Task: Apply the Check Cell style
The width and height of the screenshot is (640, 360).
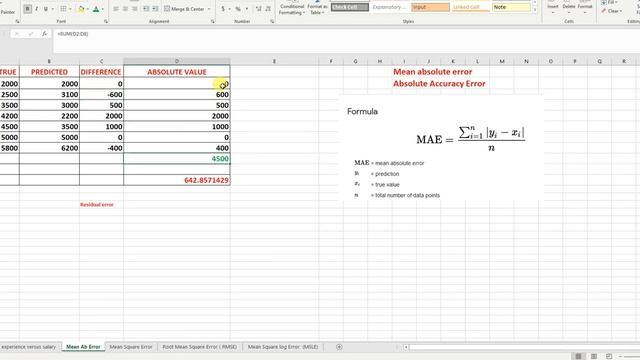Action: tap(350, 7)
